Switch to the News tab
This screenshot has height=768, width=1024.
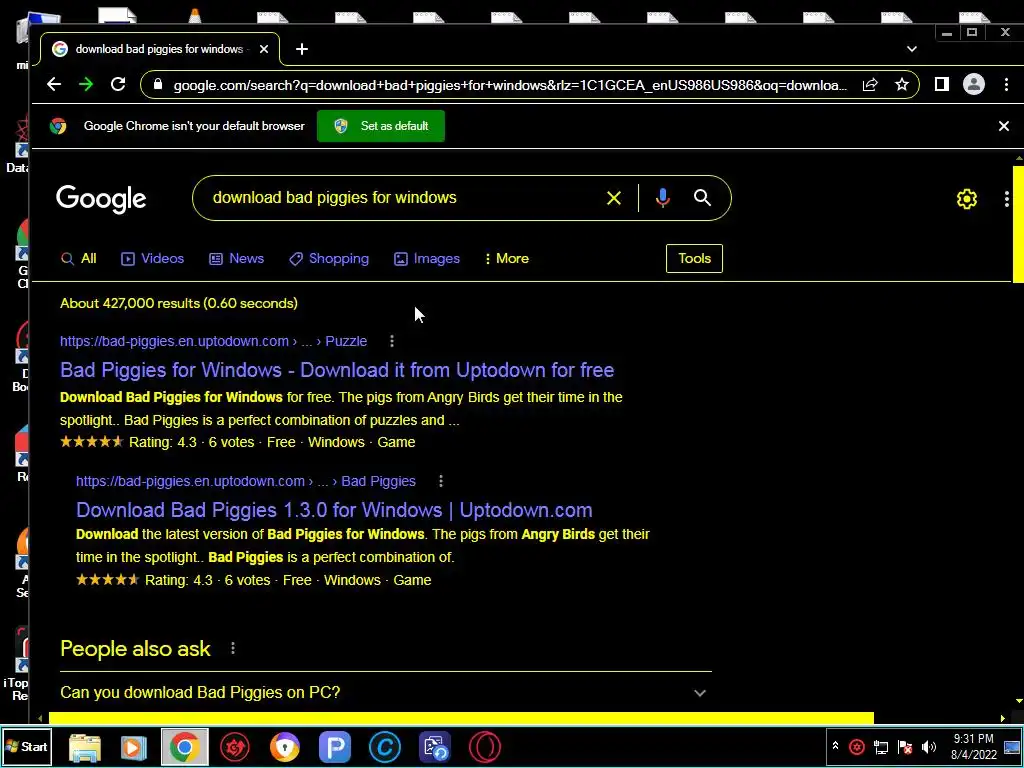coord(236,259)
